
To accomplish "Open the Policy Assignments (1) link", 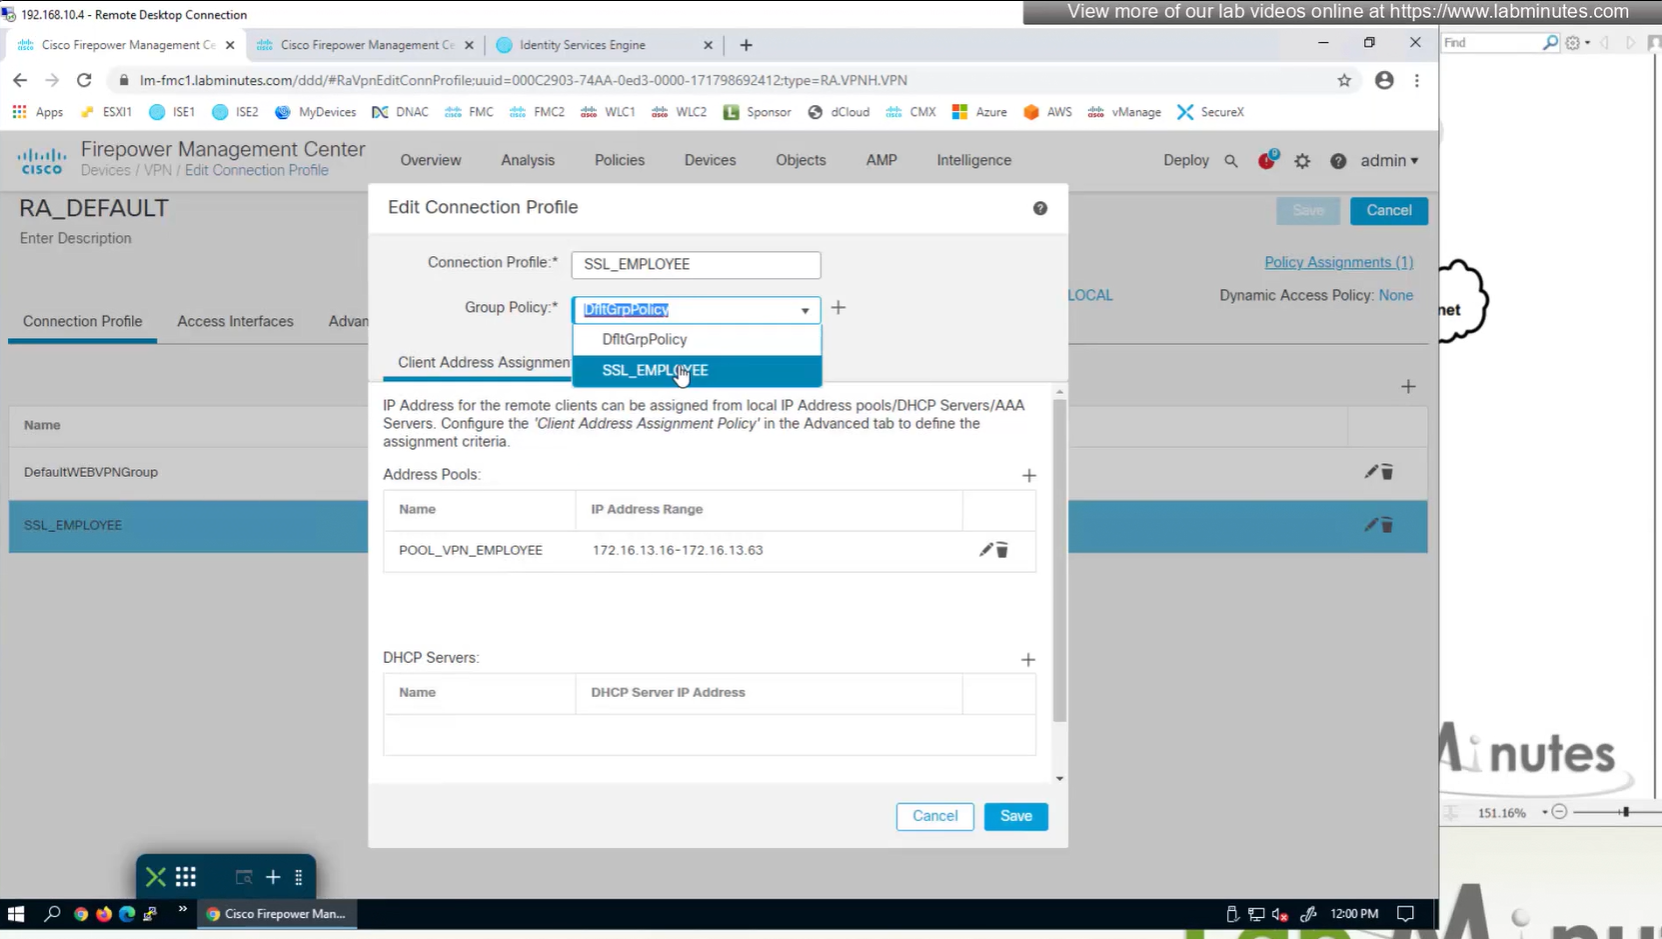I will (x=1338, y=262).
